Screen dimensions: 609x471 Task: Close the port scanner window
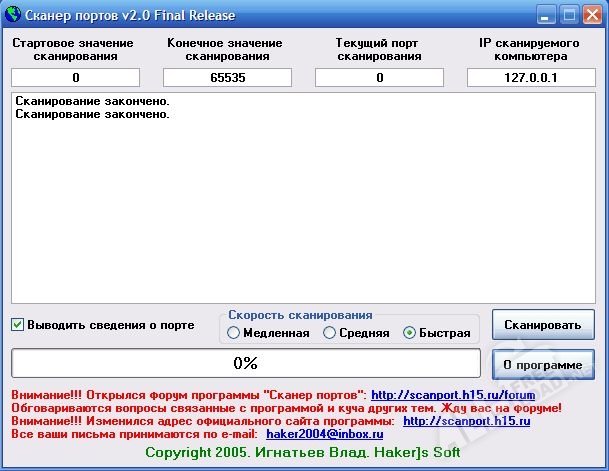click(x=591, y=14)
